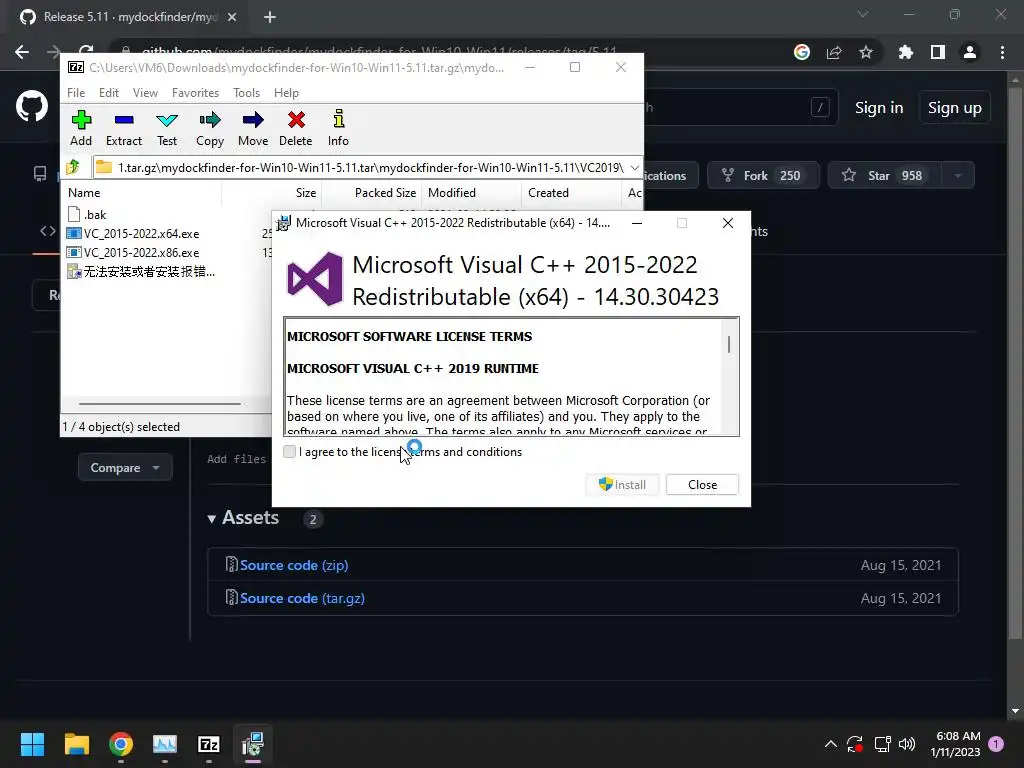
Task: Open Chrome tab search chevron
Action: click(x=863, y=14)
